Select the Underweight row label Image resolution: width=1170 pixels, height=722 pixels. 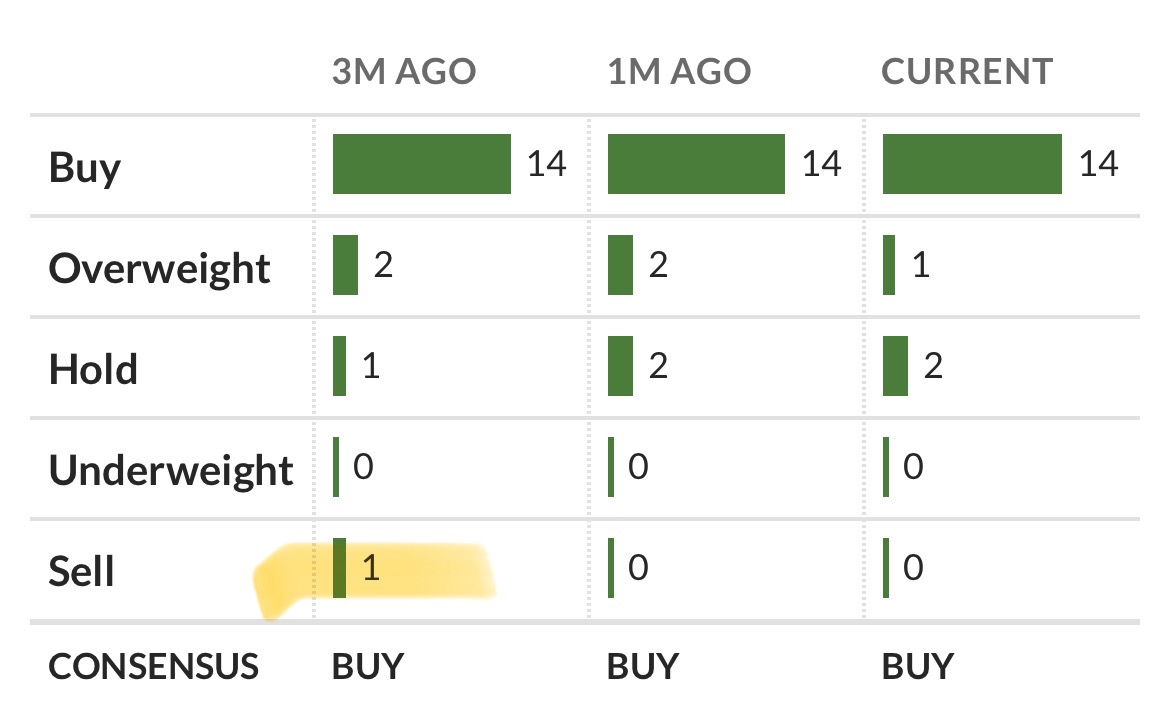pyautogui.click(x=171, y=470)
